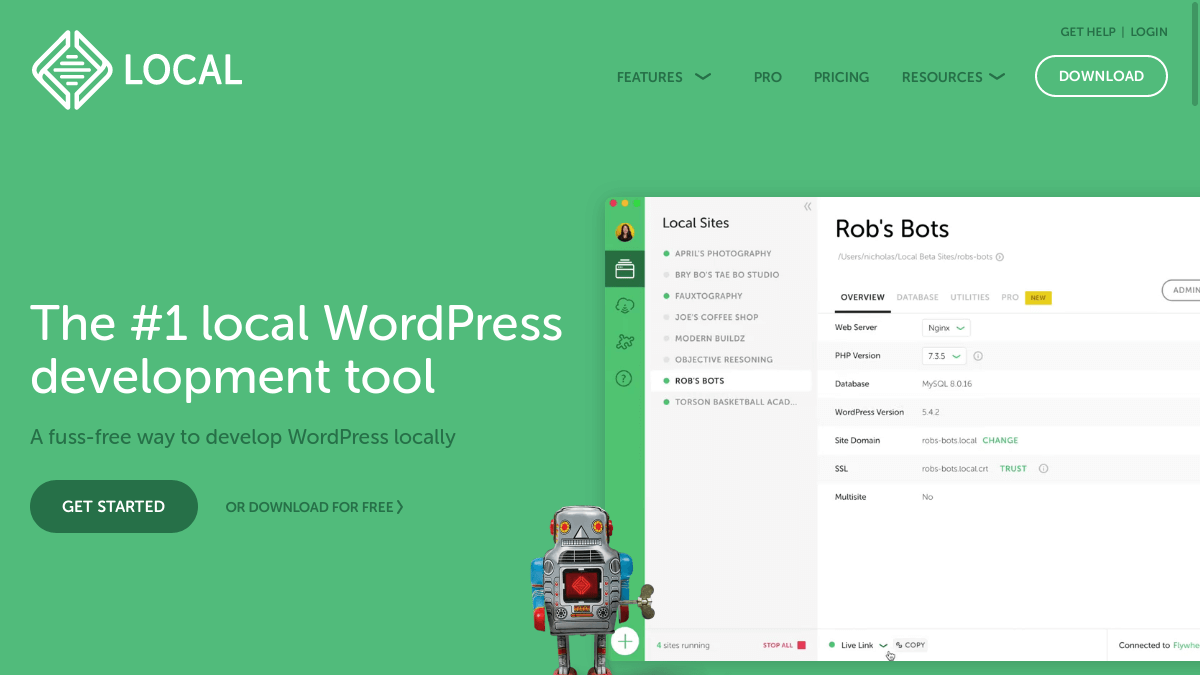The width and height of the screenshot is (1200, 675).
Task: Click the Get Help link
Action: point(1088,32)
